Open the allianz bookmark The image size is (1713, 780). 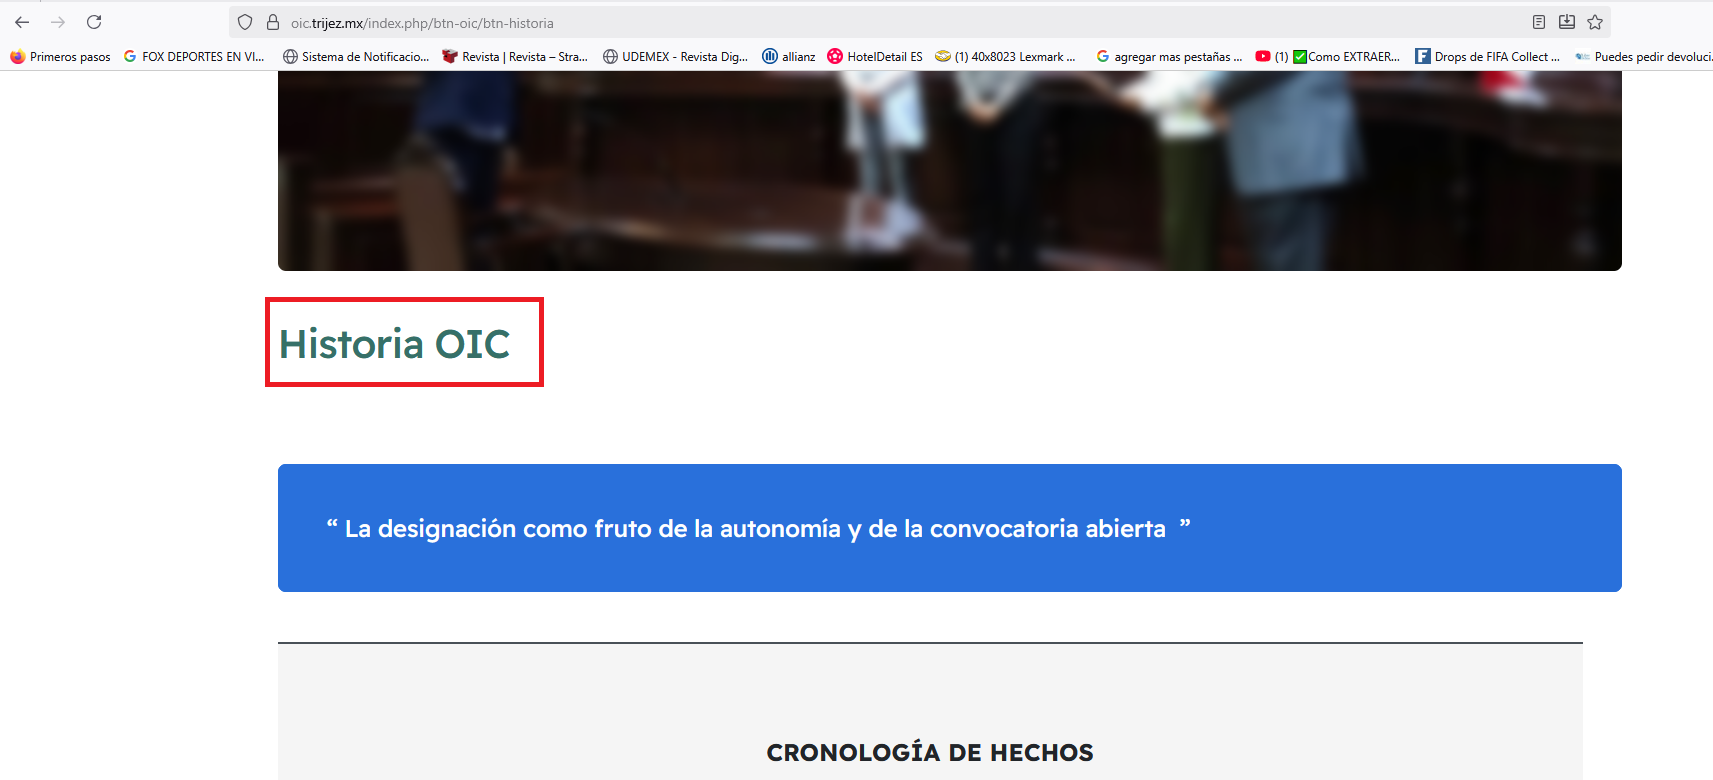(789, 57)
